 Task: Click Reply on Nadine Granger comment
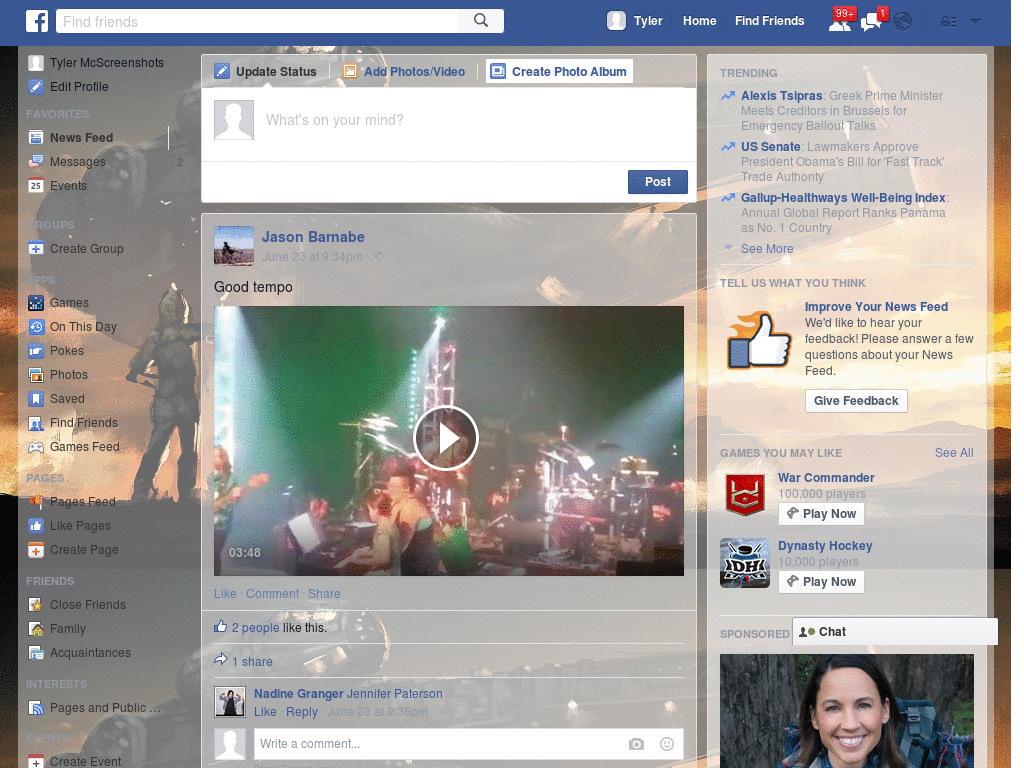coord(302,712)
